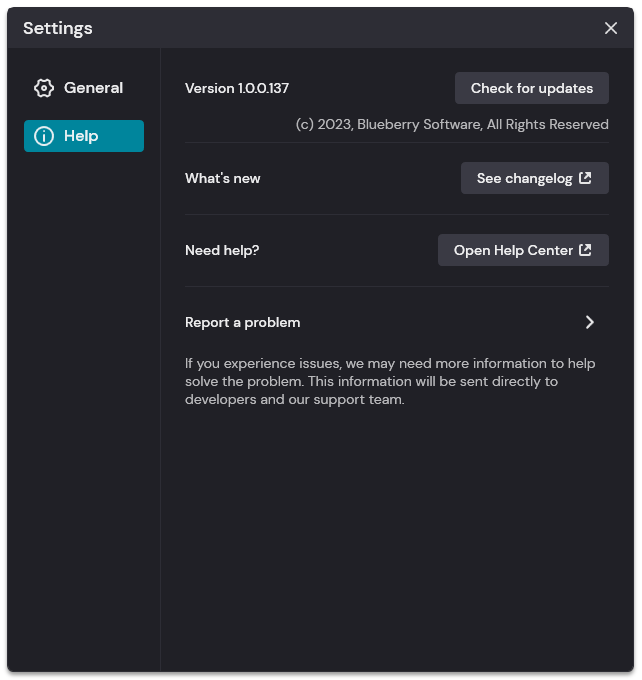642x680 pixels.
Task: Click the external link icon on Open Help Center
Action: [585, 250]
